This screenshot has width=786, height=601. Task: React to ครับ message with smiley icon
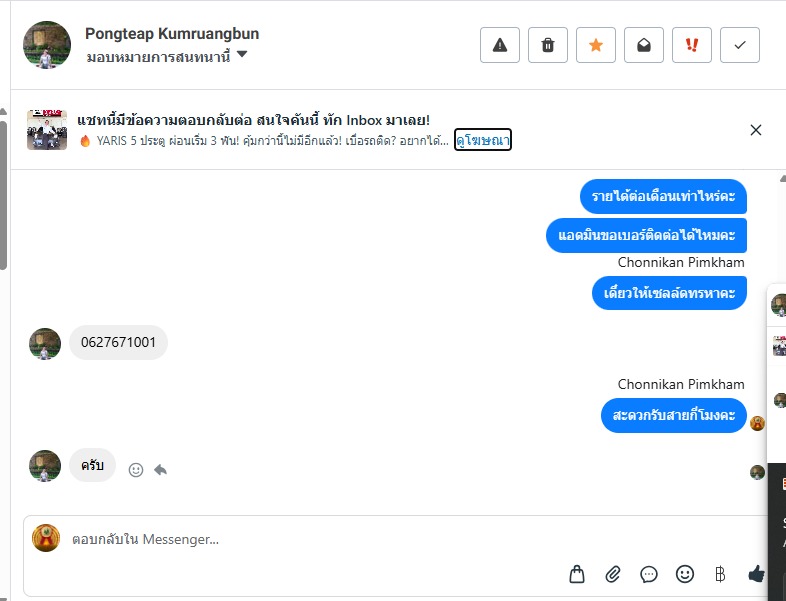(136, 470)
